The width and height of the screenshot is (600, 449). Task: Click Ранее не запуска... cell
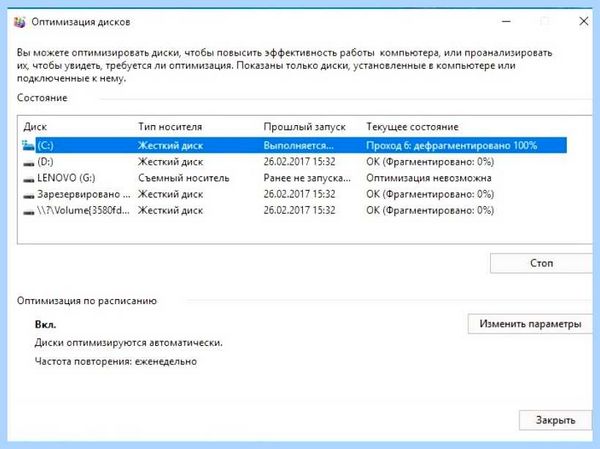[x=307, y=178]
